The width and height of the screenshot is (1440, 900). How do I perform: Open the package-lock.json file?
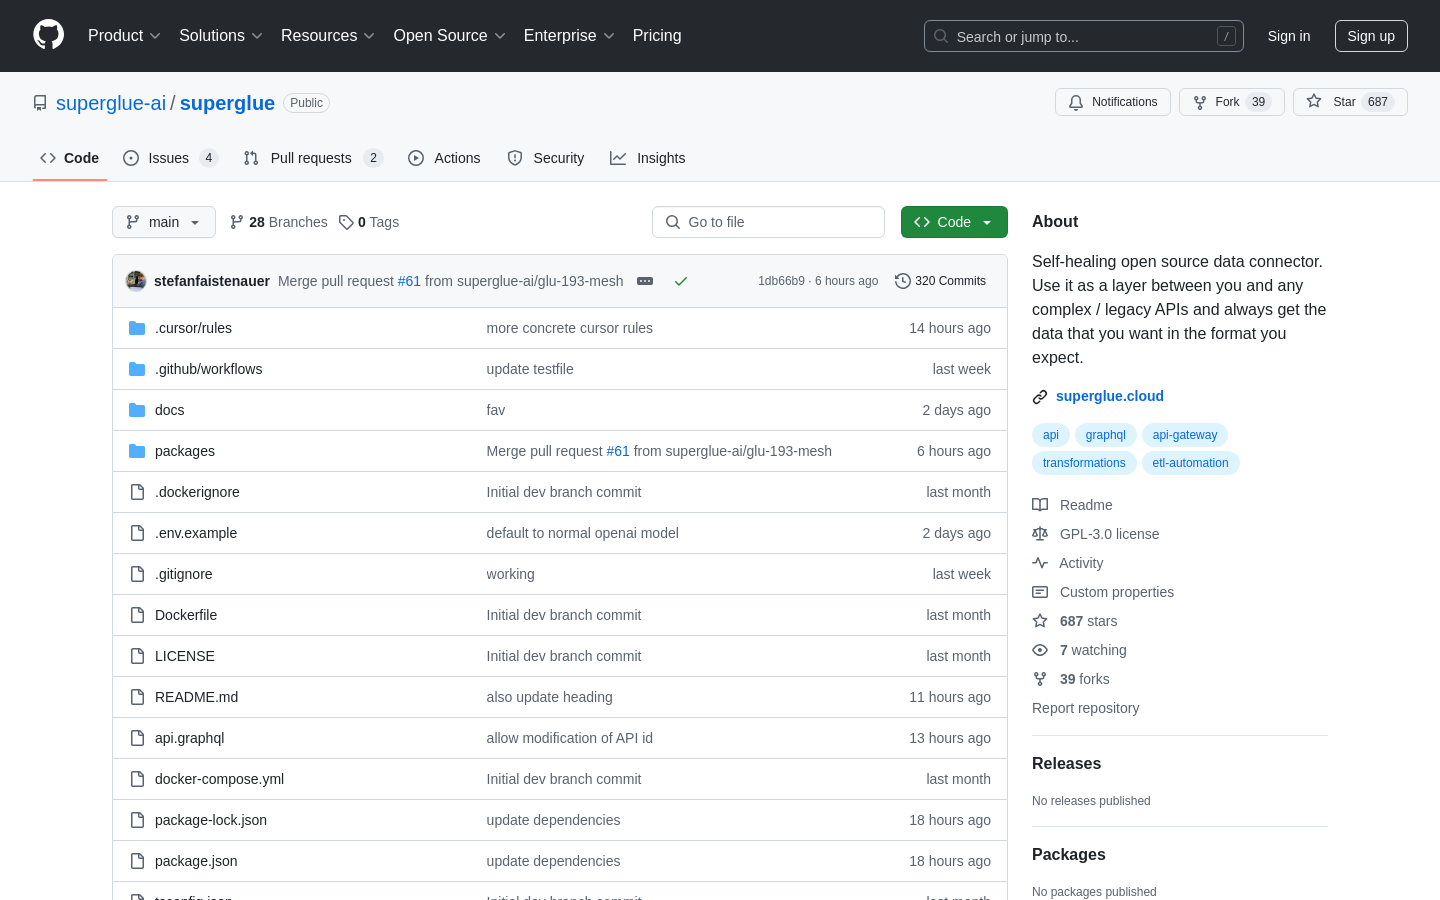(x=211, y=820)
